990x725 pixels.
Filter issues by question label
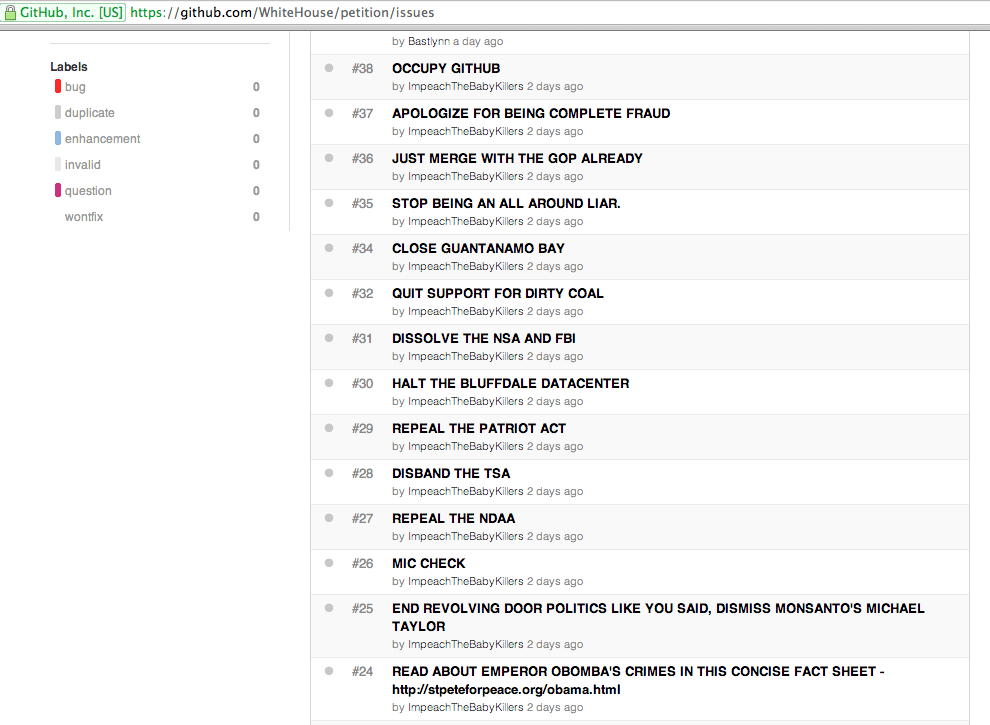(x=88, y=191)
